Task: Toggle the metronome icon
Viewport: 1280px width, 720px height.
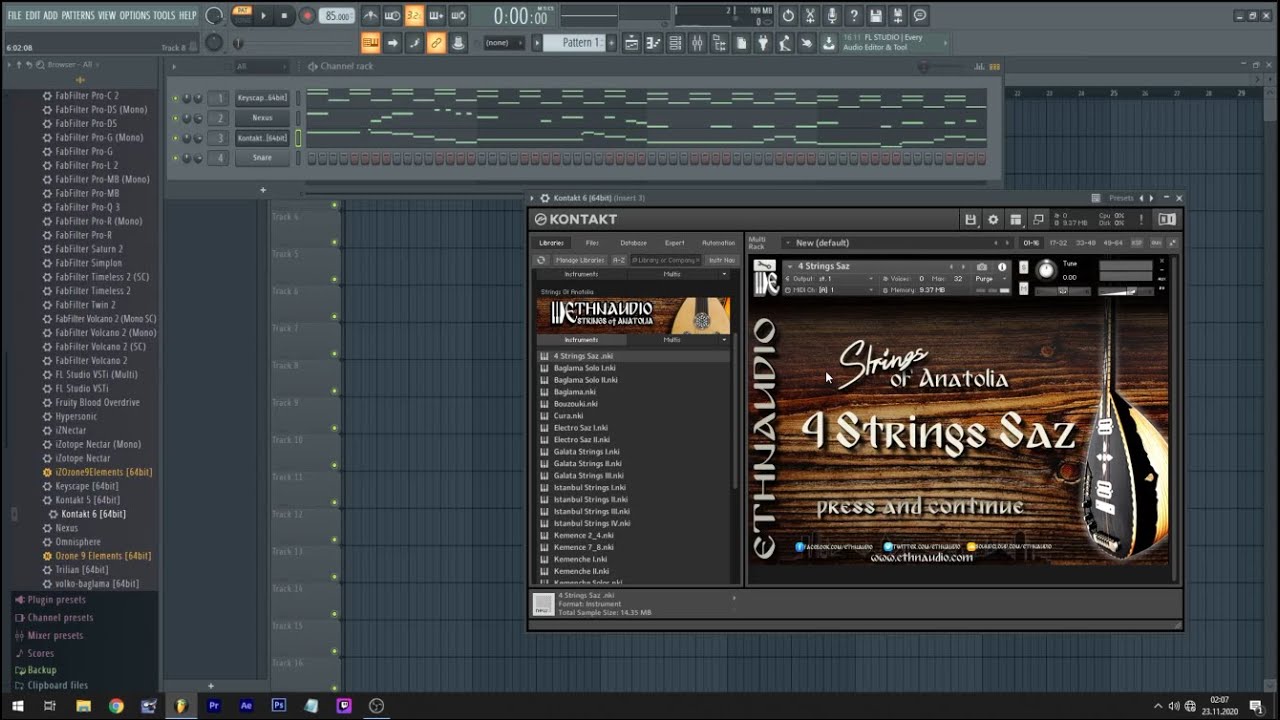Action: (371, 16)
